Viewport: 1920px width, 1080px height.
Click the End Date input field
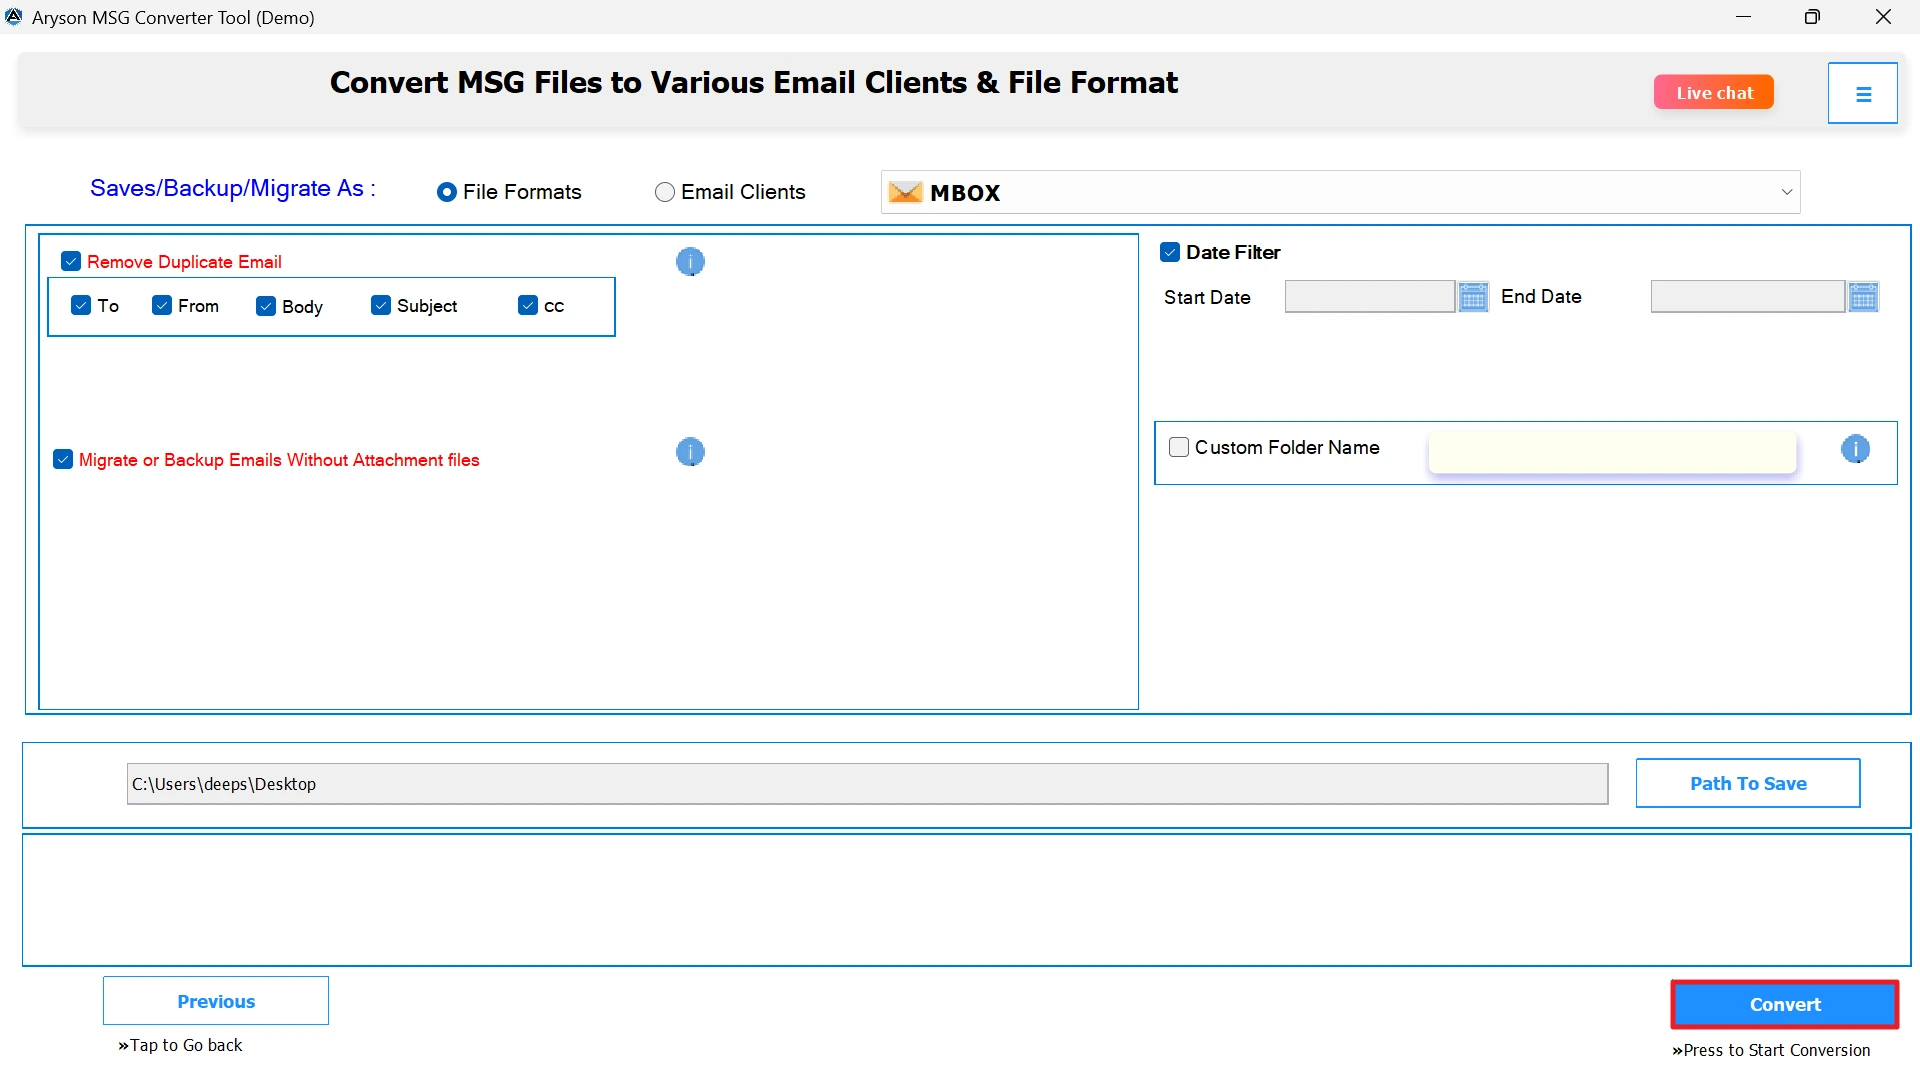click(x=1747, y=297)
